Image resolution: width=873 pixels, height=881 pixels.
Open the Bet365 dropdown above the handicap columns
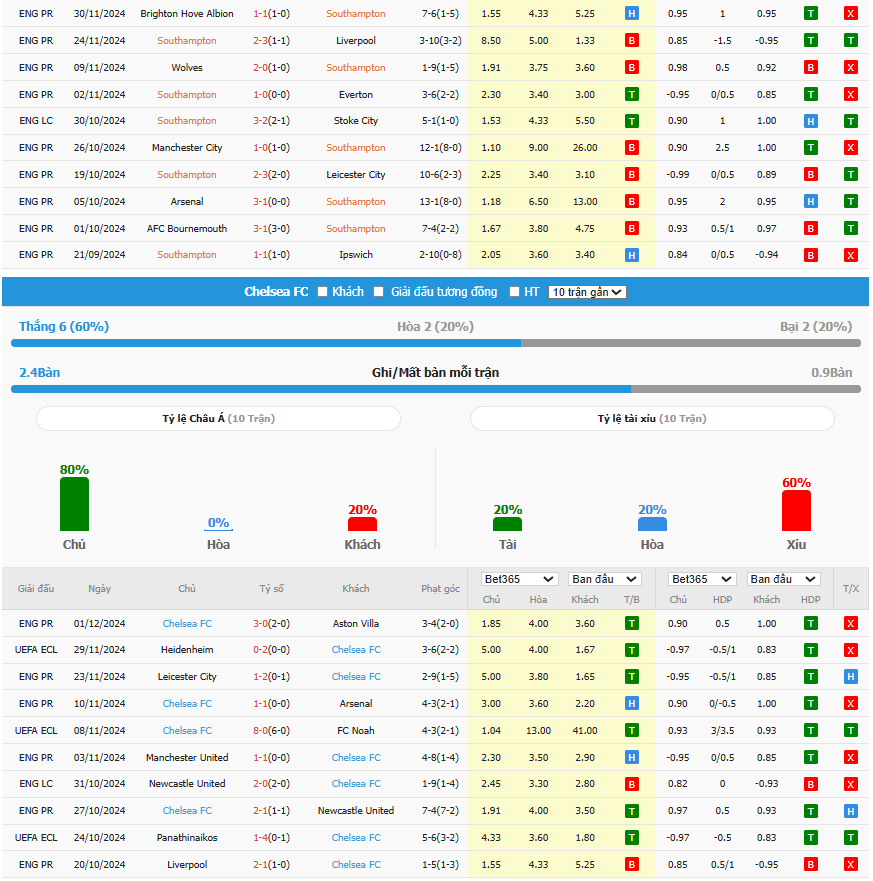coord(702,579)
